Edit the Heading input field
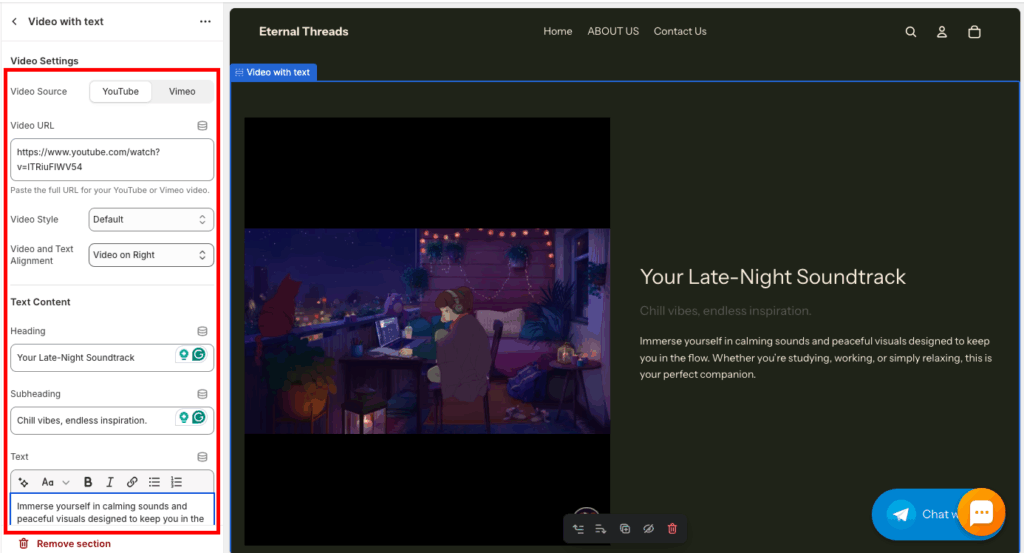The width and height of the screenshot is (1024, 553). click(112, 358)
